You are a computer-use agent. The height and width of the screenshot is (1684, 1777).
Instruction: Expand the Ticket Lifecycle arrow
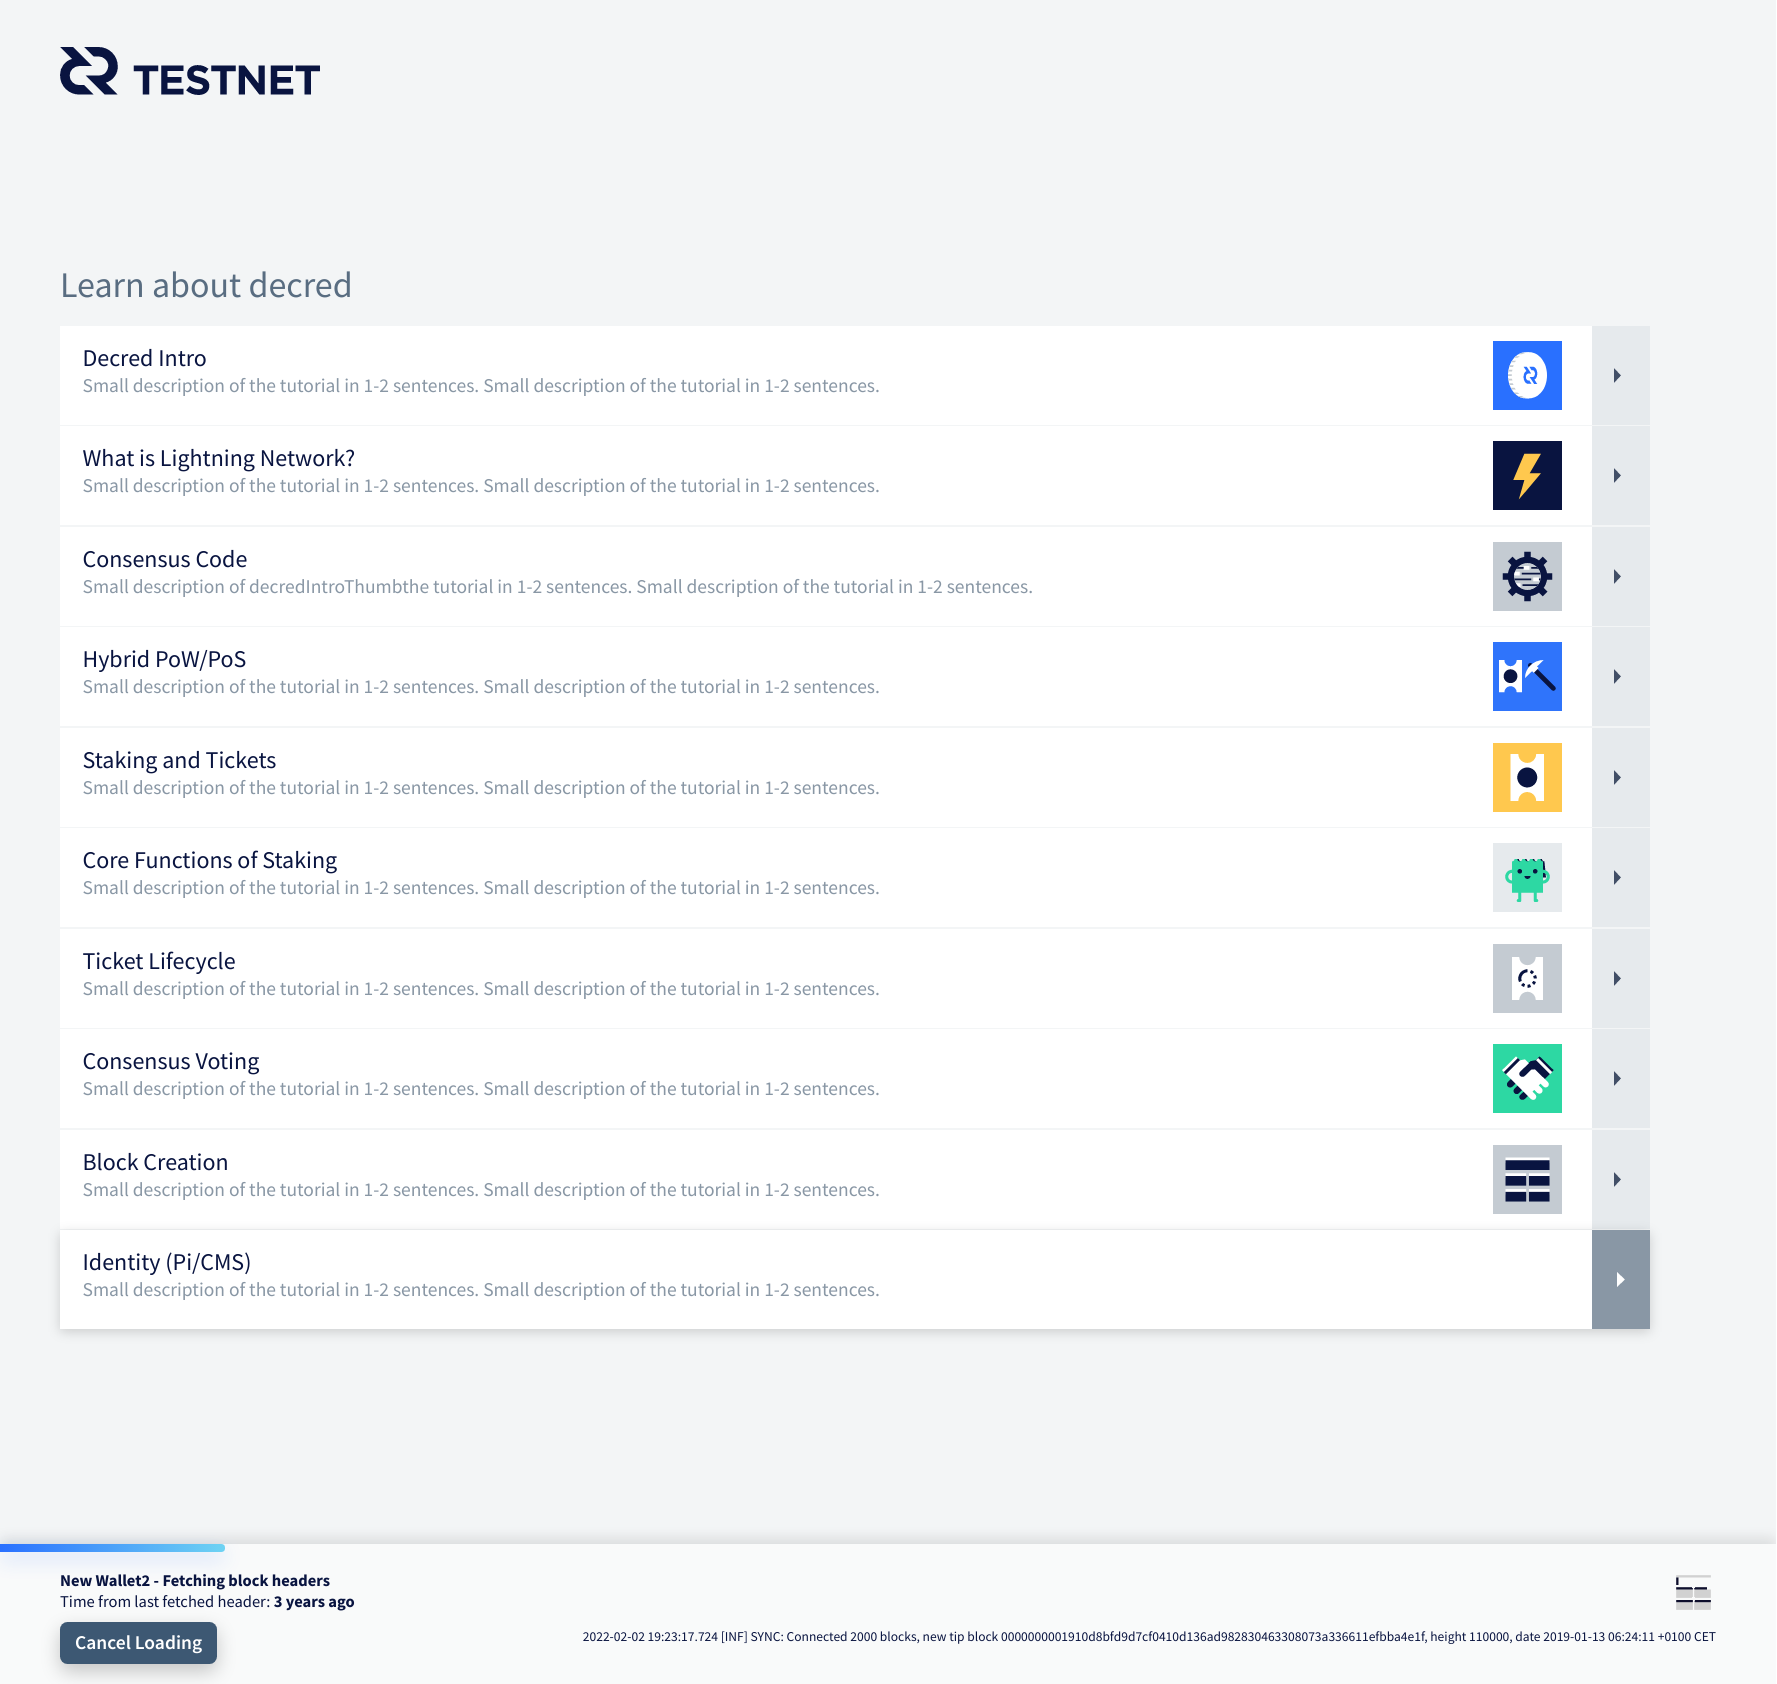(1620, 978)
